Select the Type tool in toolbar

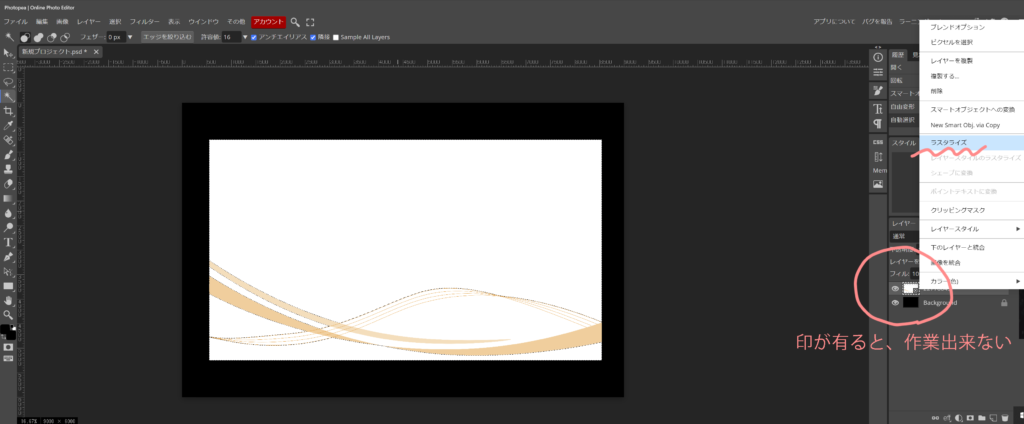tap(8, 242)
